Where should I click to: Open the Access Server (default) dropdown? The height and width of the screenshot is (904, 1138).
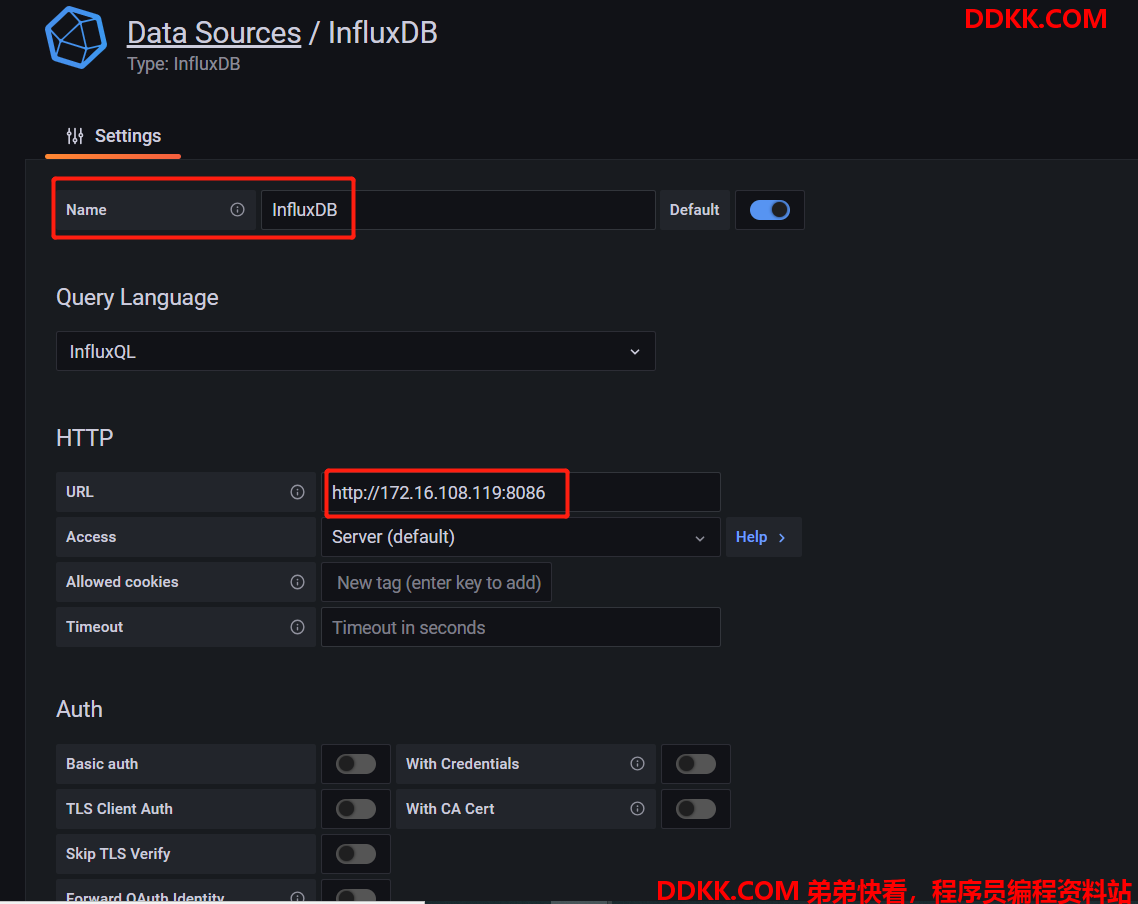click(520, 537)
